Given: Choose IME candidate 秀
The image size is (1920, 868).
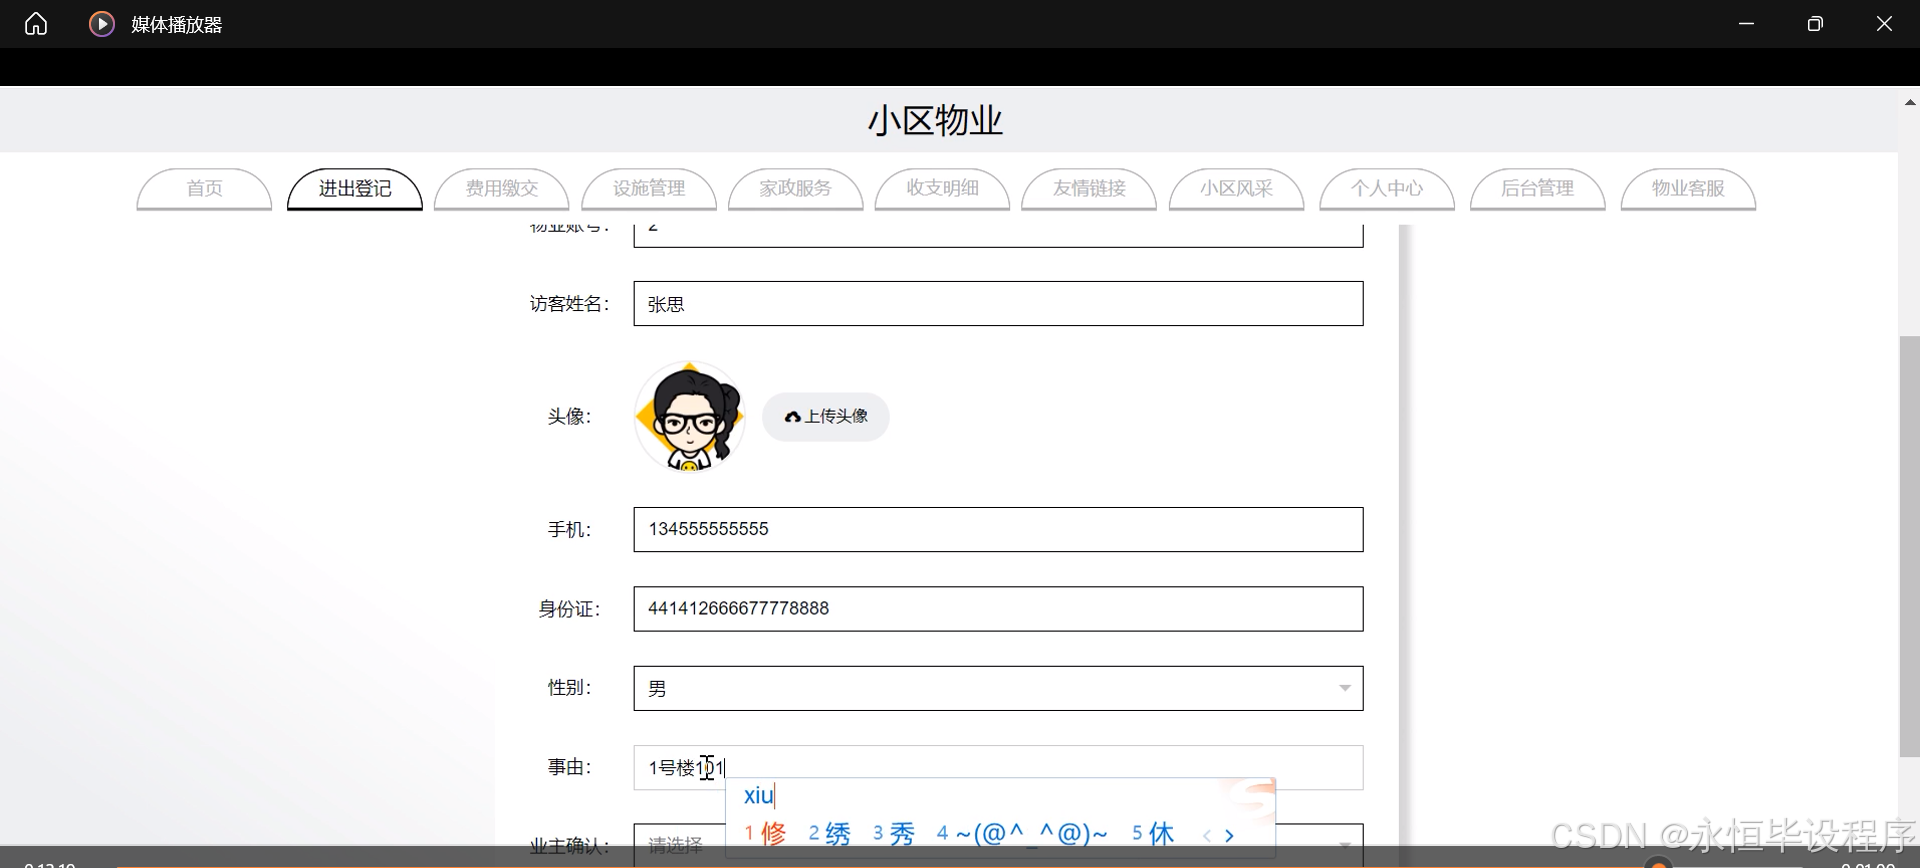Looking at the screenshot, I should coord(894,833).
